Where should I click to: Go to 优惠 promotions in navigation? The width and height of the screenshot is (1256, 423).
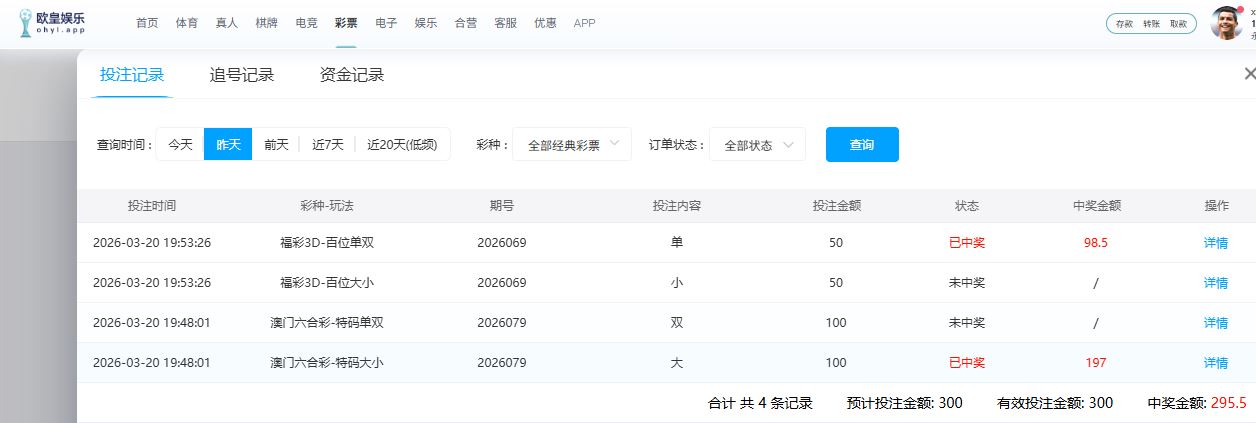click(545, 23)
